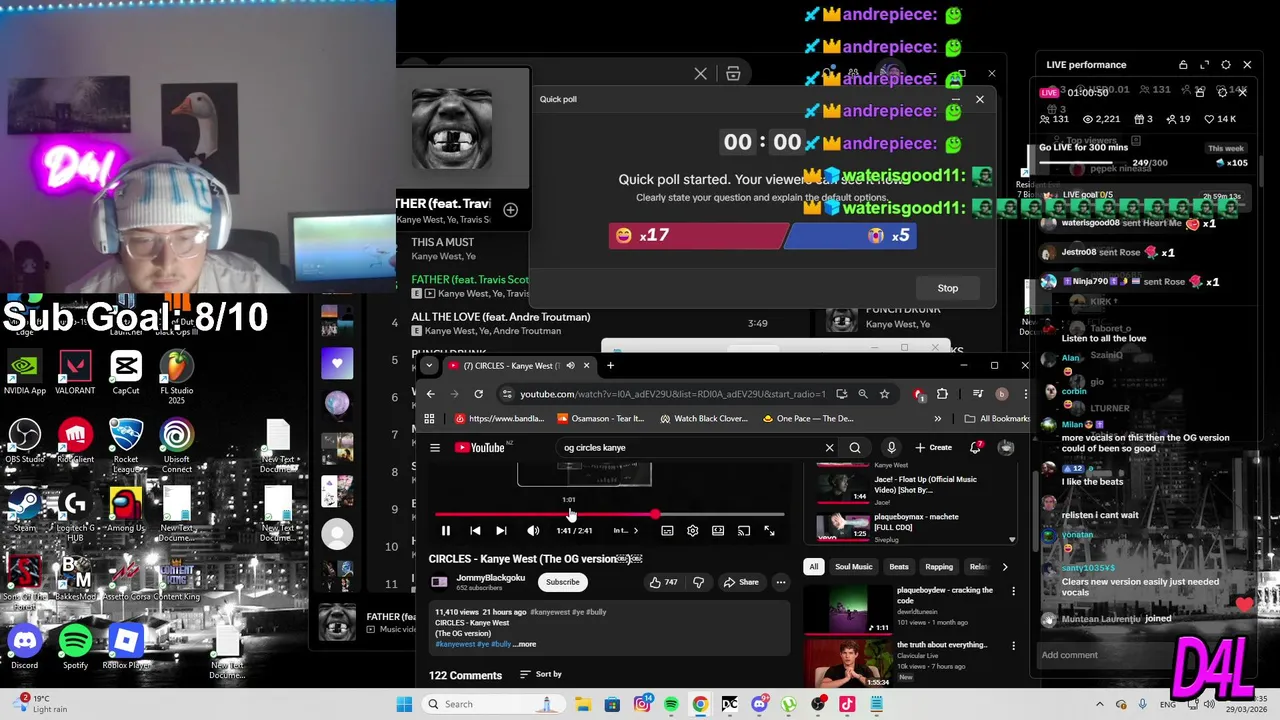The width and height of the screenshot is (1280, 720).
Task: Open Chrome tab search dropdown
Action: 430,365
